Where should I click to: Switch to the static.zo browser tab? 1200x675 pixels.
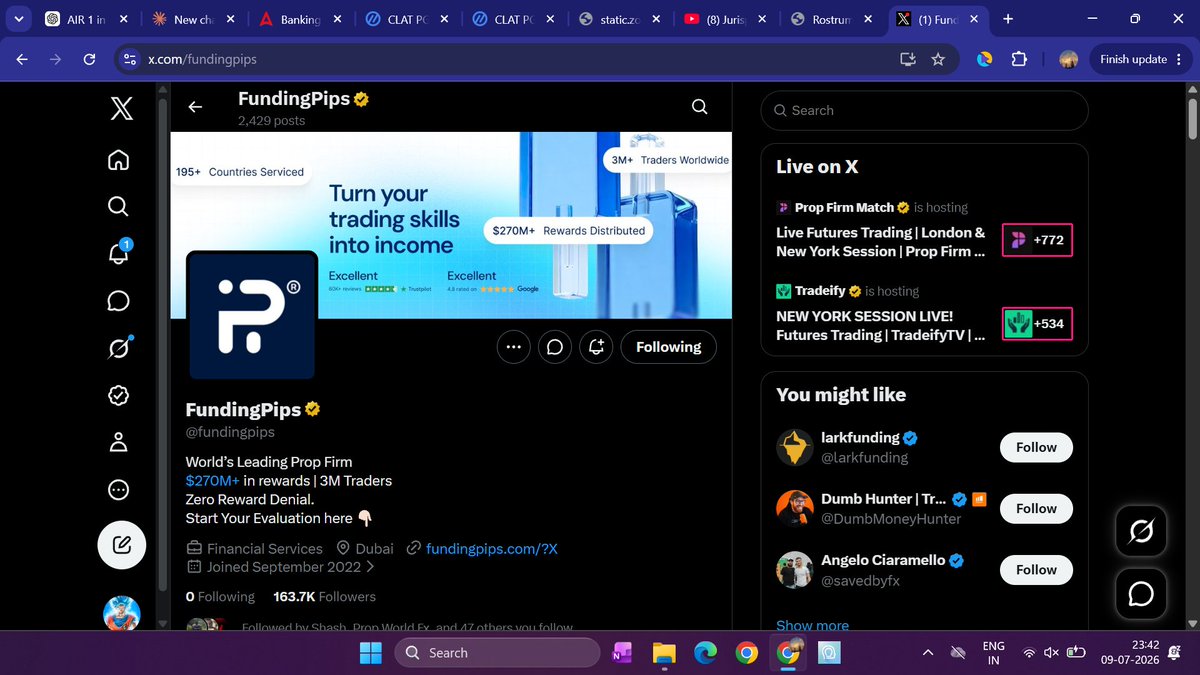(618, 19)
